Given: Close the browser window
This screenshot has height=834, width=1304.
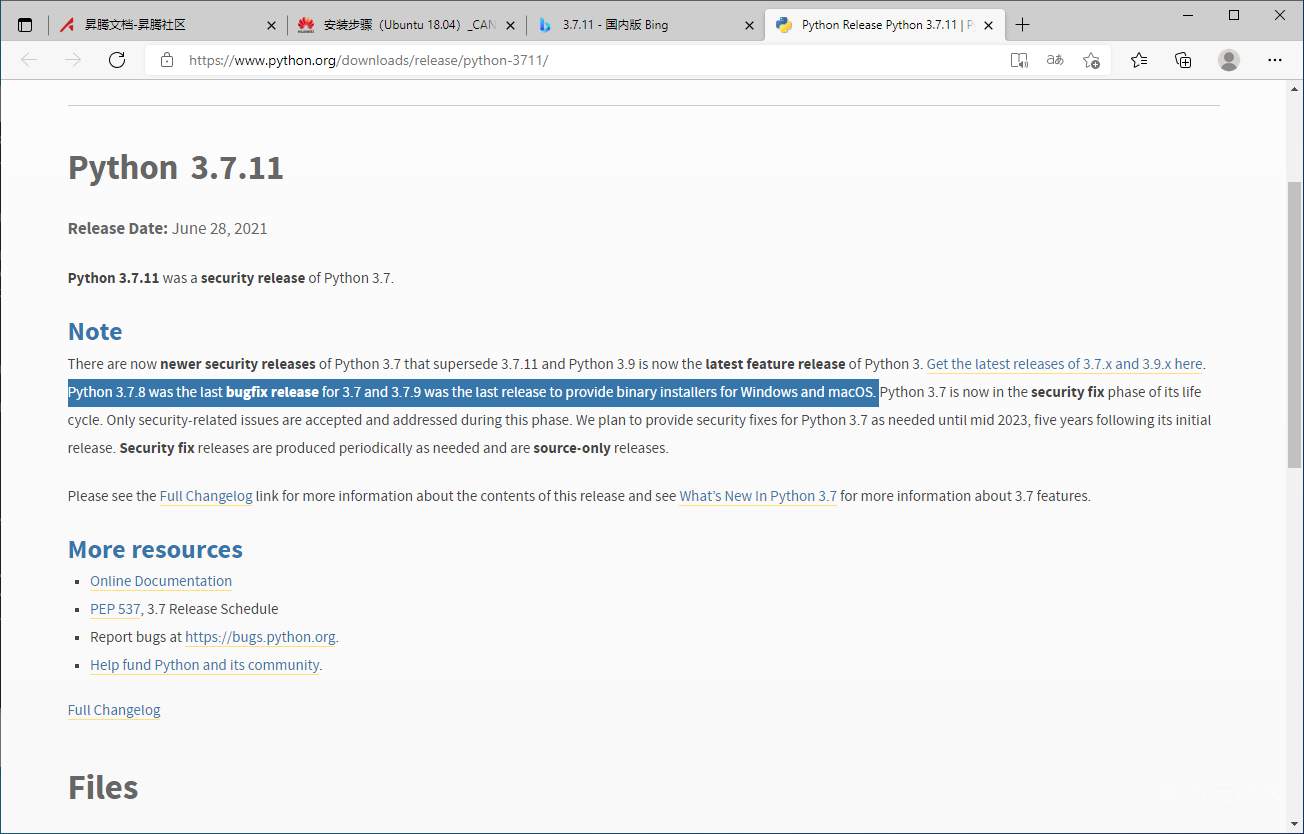Looking at the screenshot, I should pyautogui.click(x=1280, y=15).
